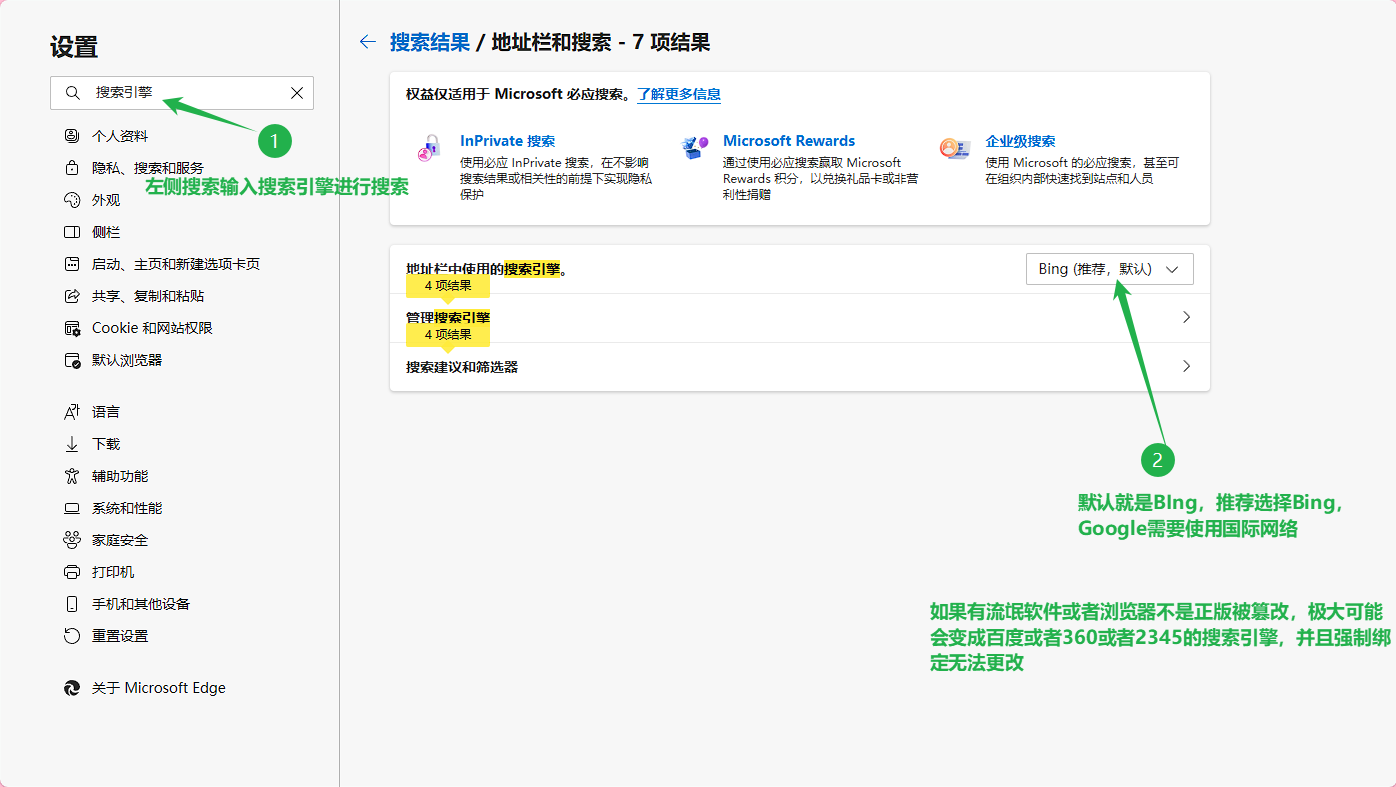Click the back arrow beside 搜索结果
Image resolution: width=1396 pixels, height=787 pixels.
pos(367,42)
